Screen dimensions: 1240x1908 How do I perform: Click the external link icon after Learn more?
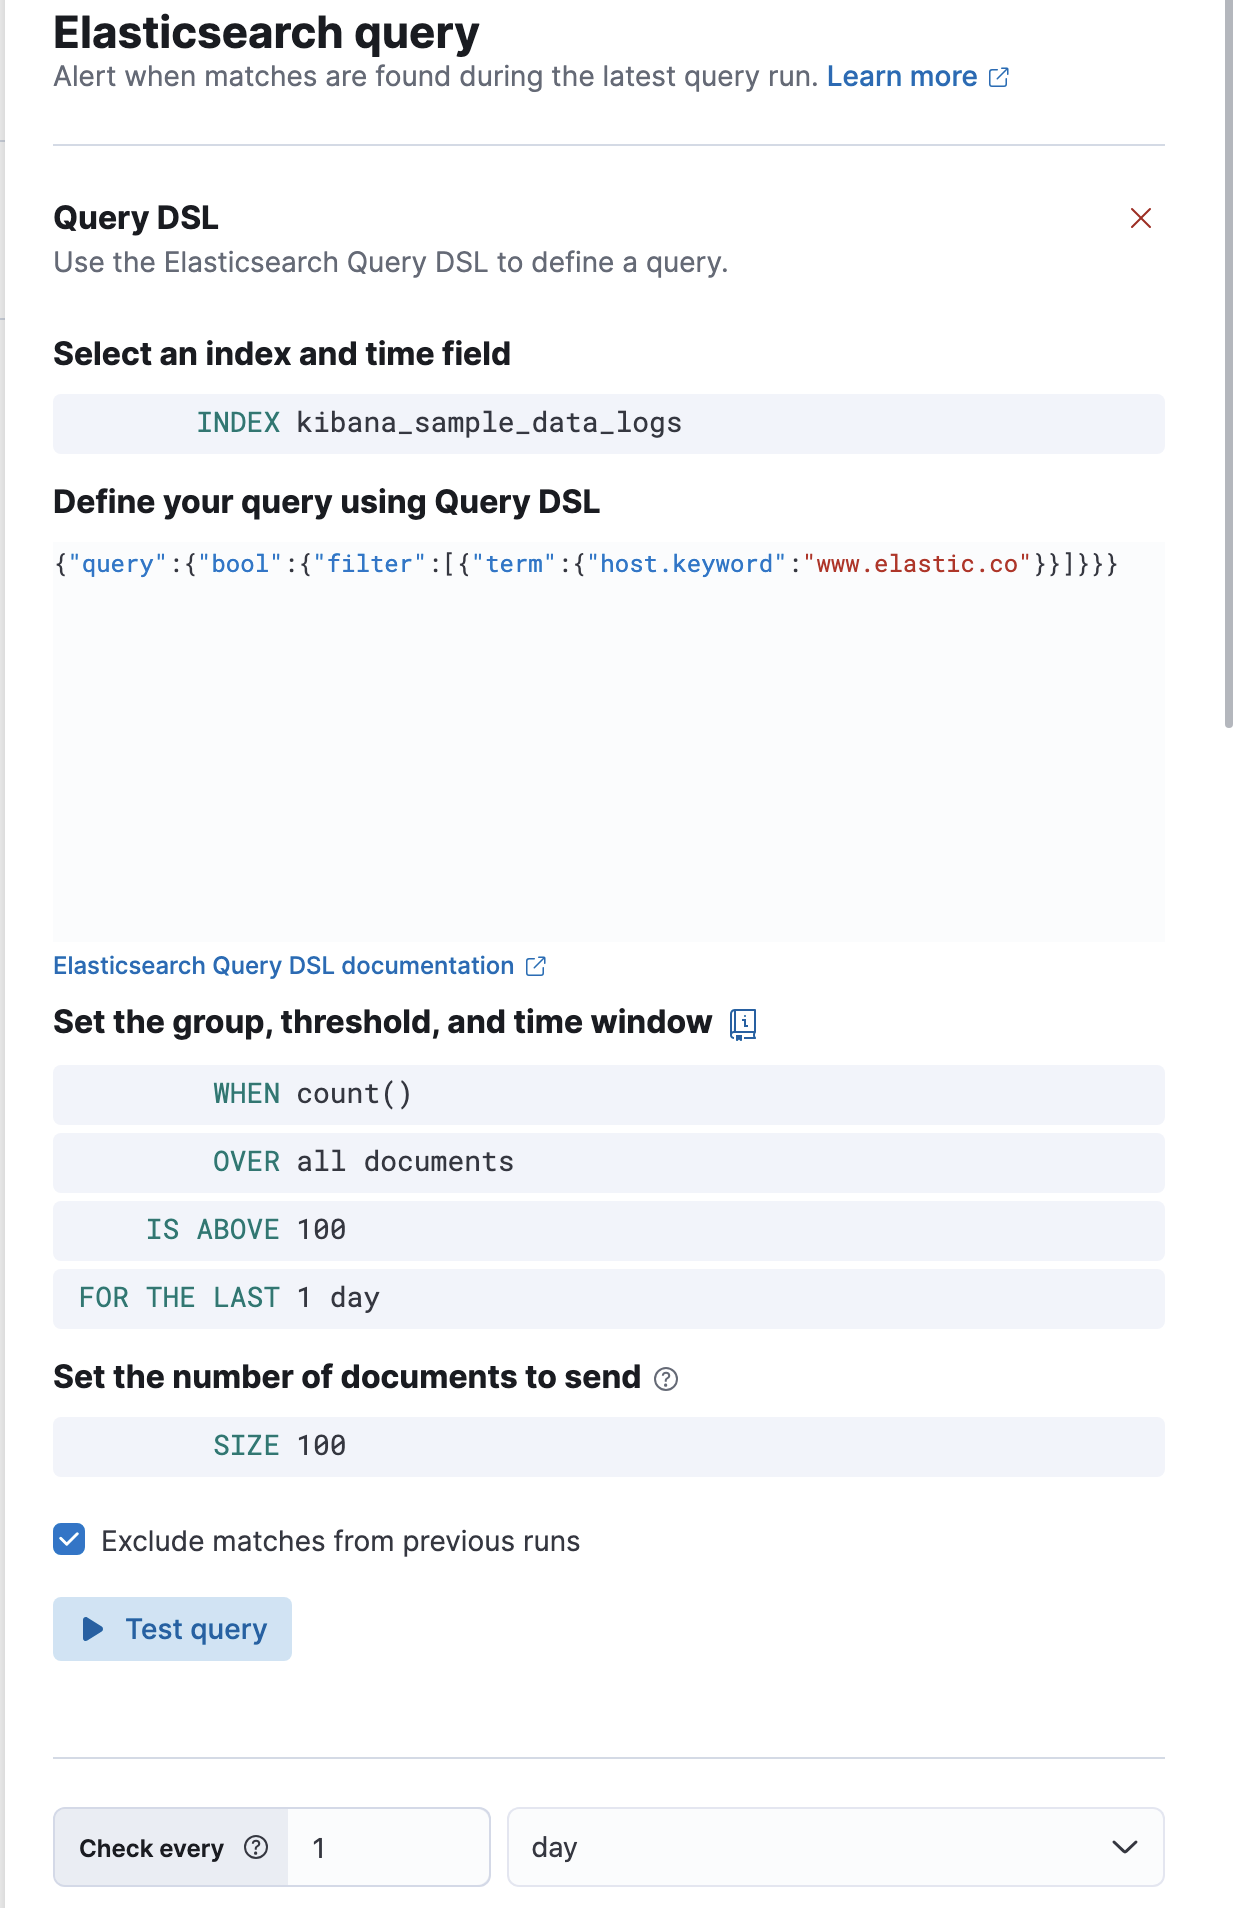(x=1000, y=77)
